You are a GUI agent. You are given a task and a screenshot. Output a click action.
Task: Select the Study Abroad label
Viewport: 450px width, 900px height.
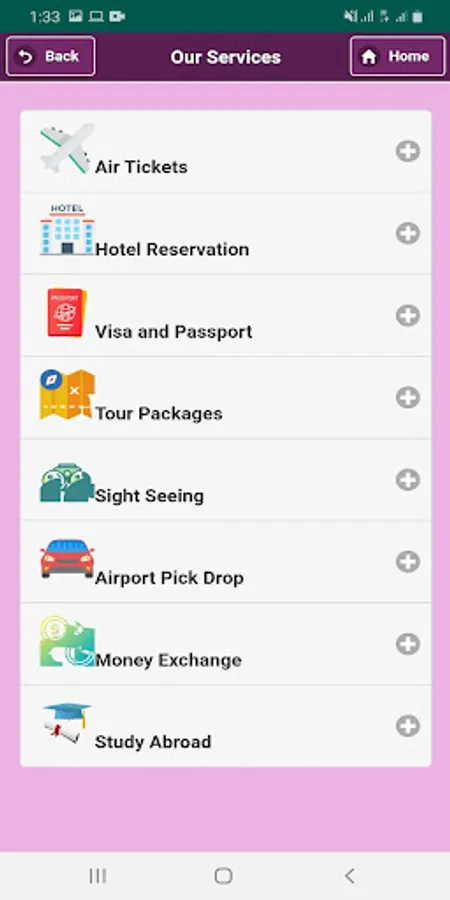pyautogui.click(x=153, y=742)
